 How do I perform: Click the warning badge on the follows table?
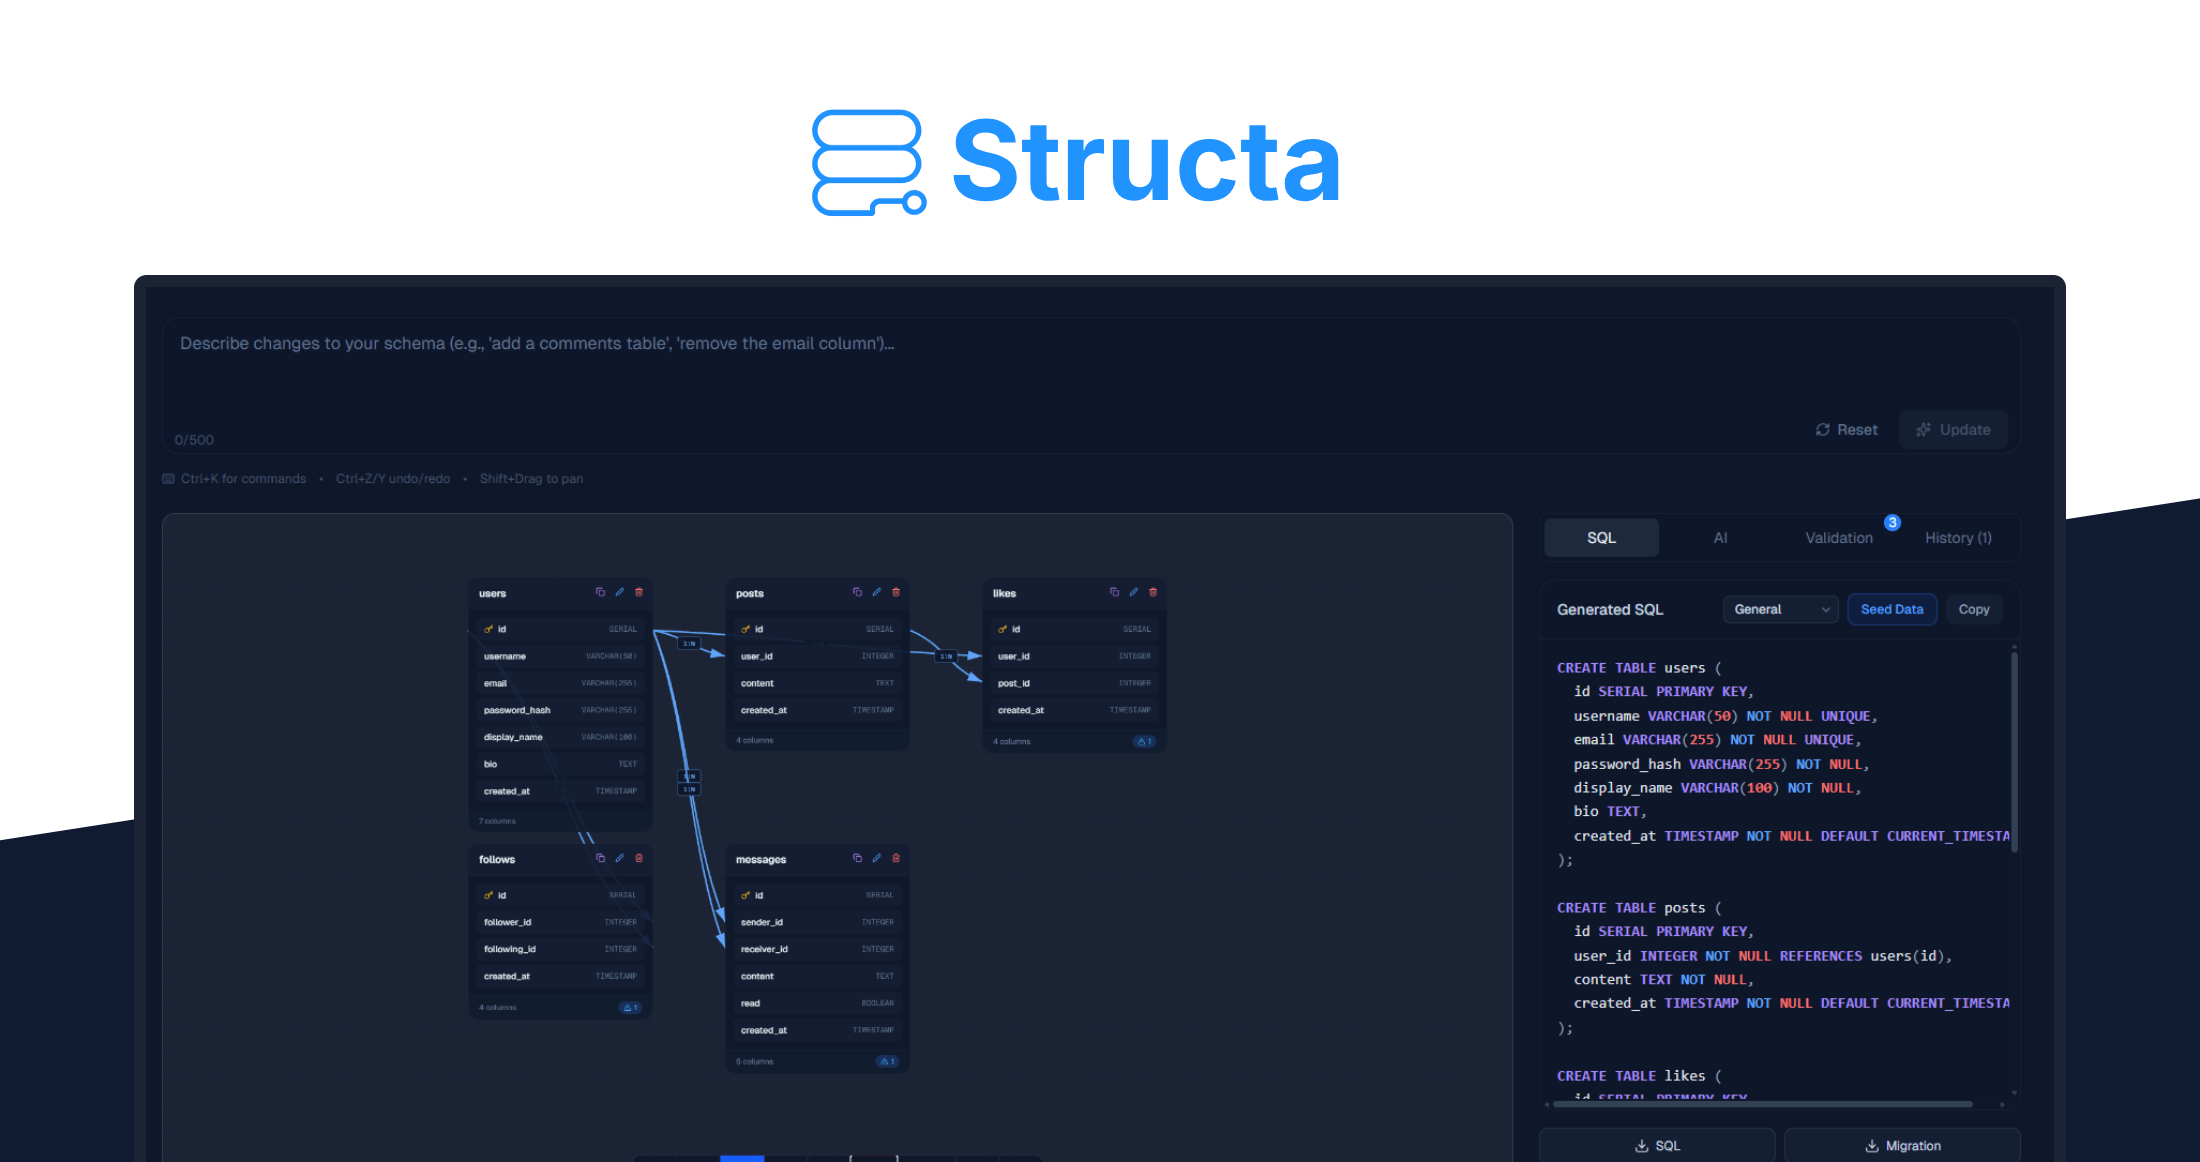click(630, 1007)
